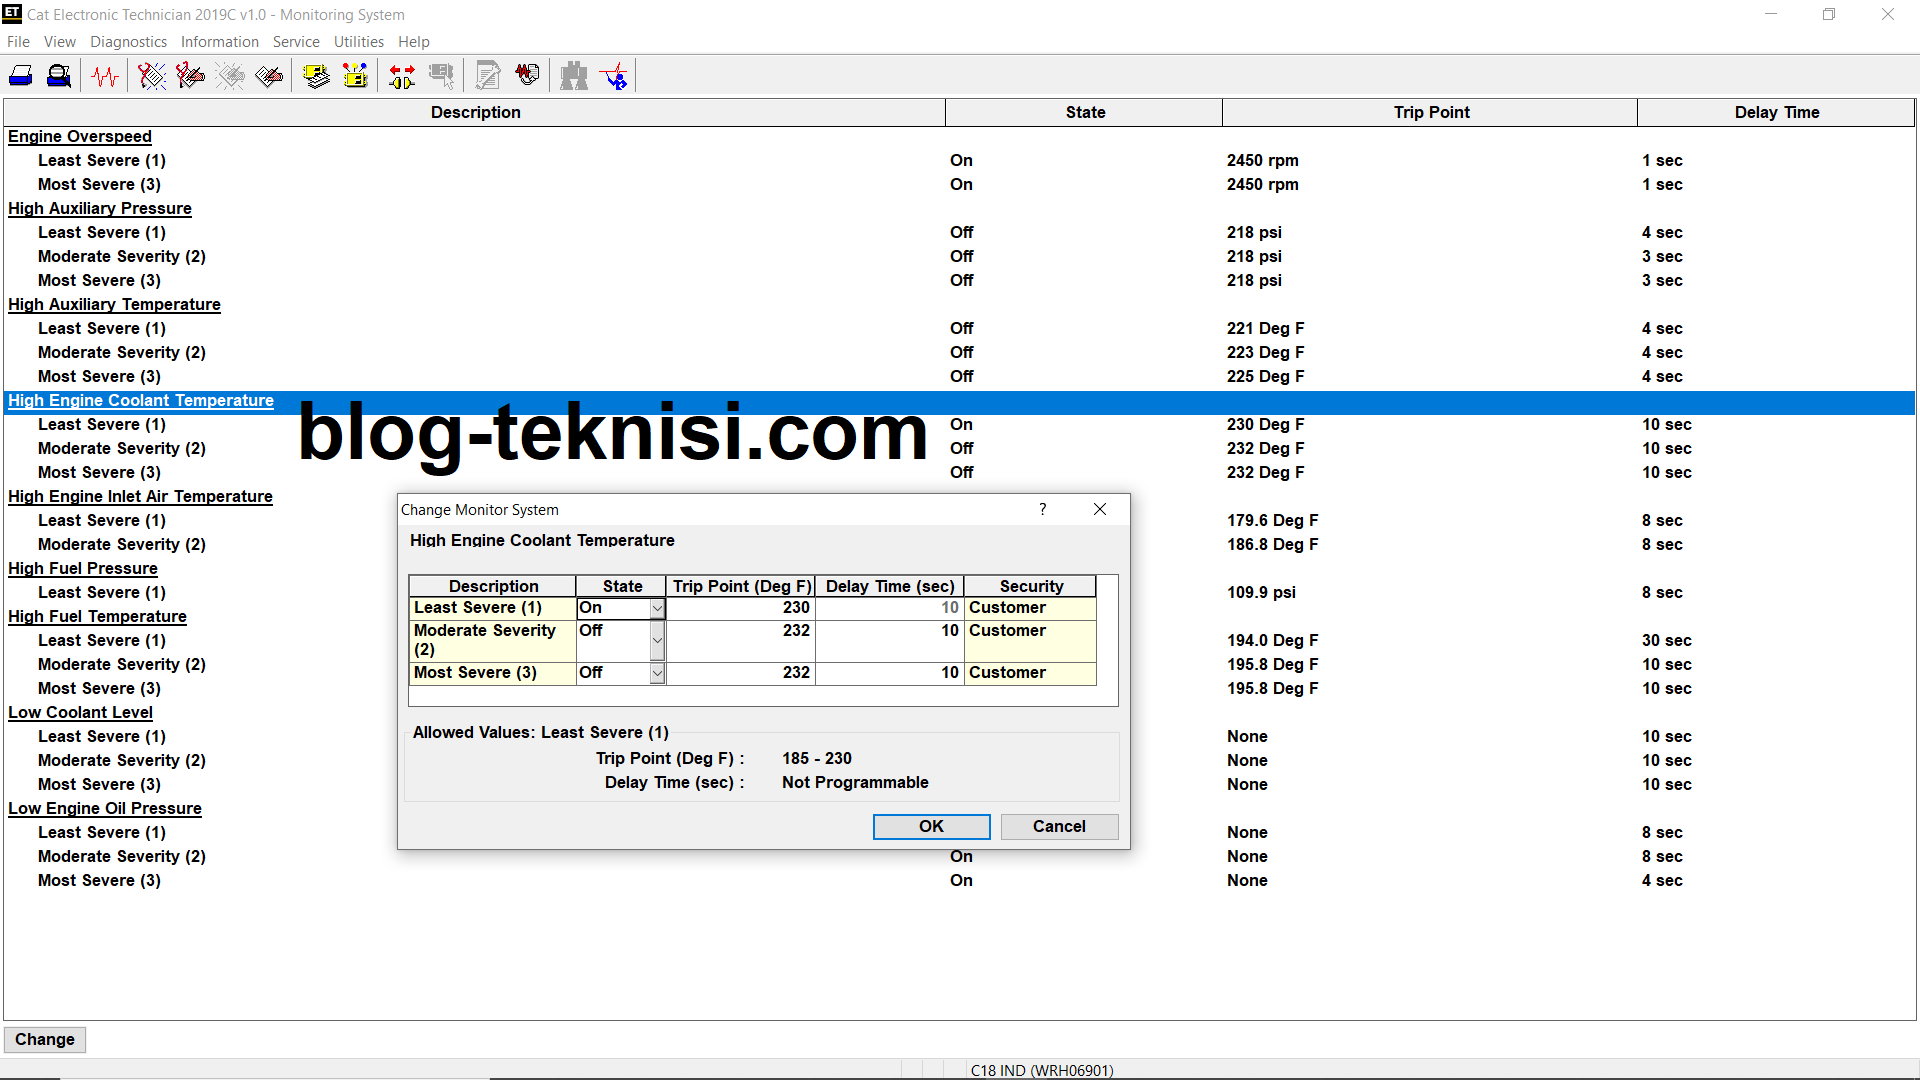Viewport: 1920px width, 1080px height.
Task: Open the Events tool icon
Action: (x=268, y=75)
